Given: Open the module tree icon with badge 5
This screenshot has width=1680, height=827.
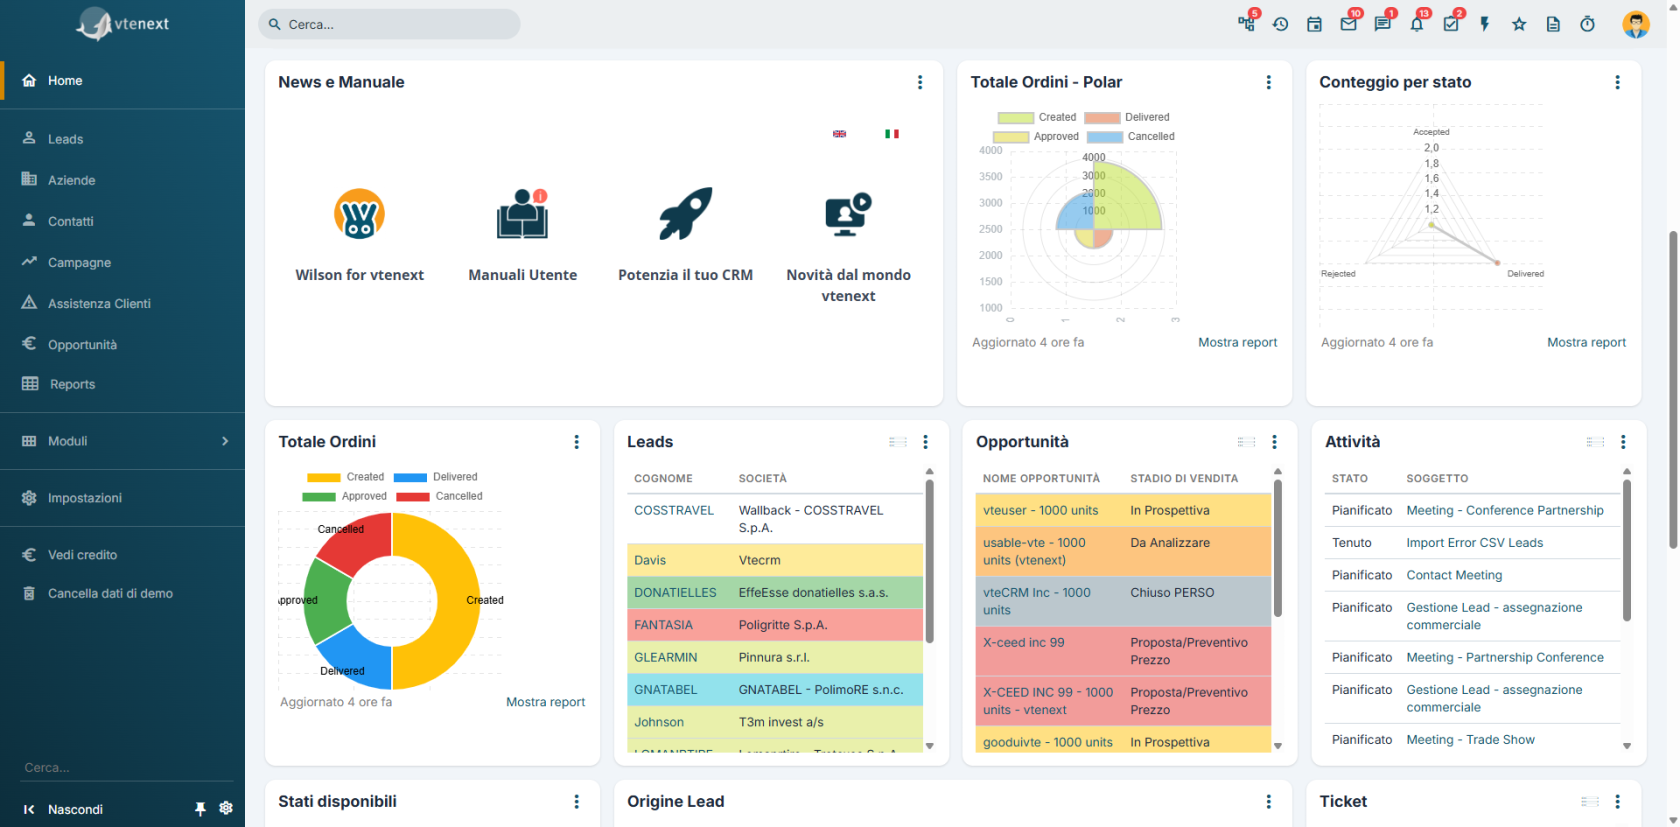Looking at the screenshot, I should 1246,24.
